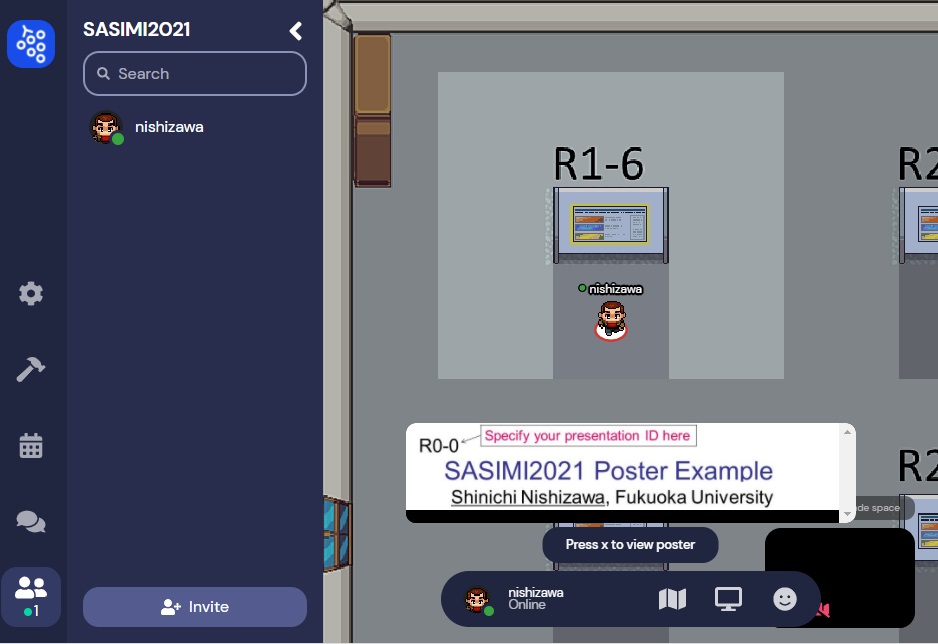Click the Invite button
This screenshot has width=938, height=644.
(195, 607)
